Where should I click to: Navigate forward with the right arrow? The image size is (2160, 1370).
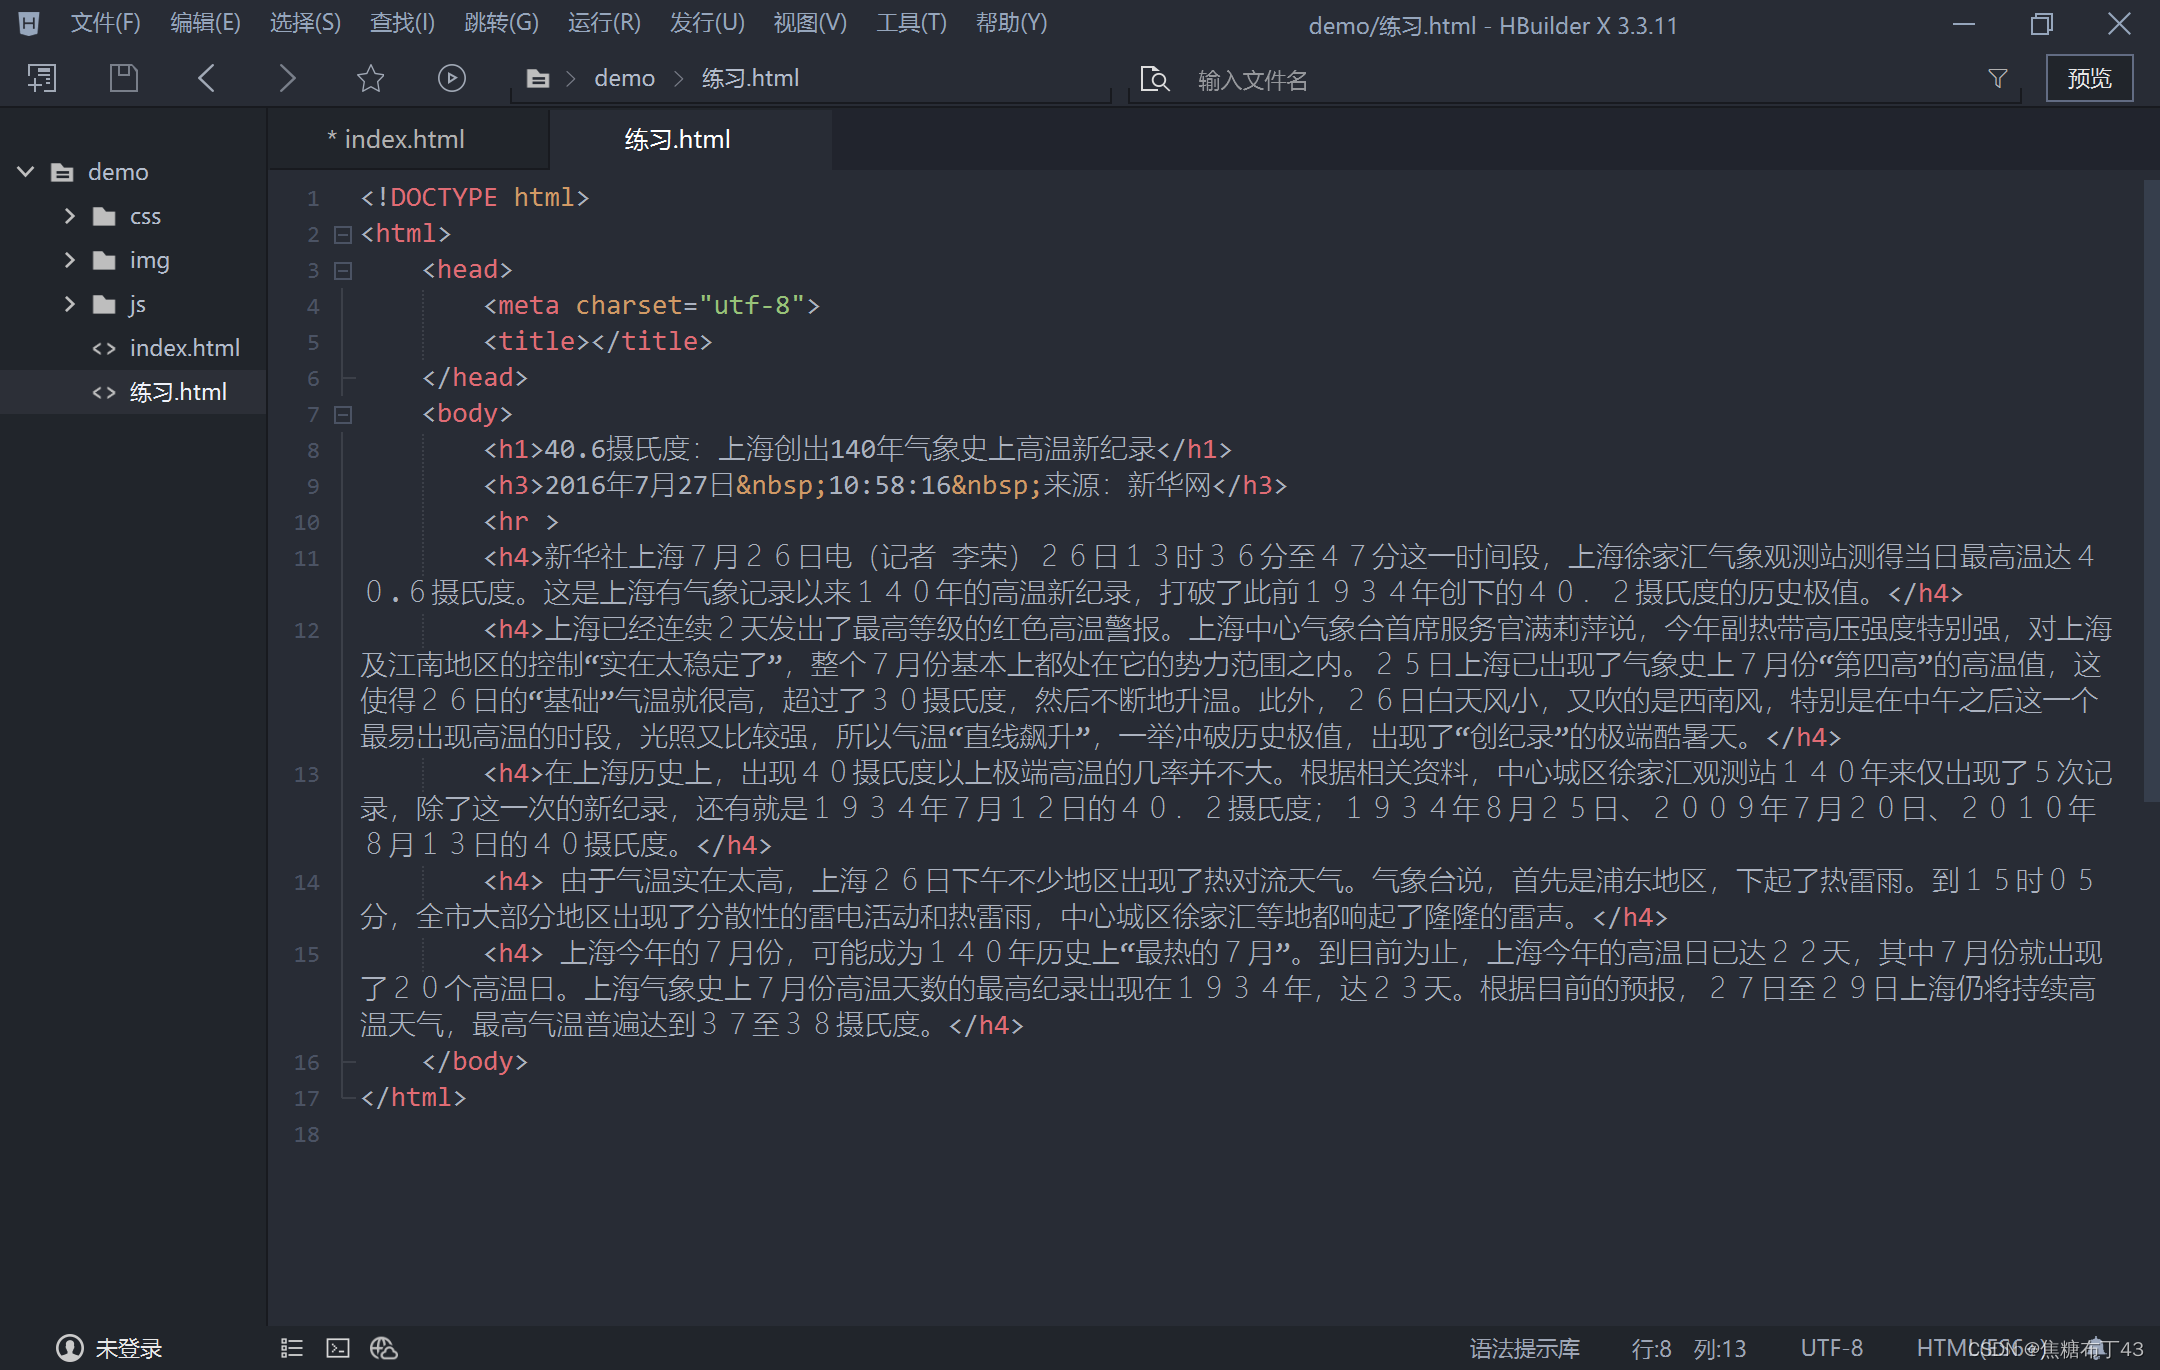tap(287, 78)
